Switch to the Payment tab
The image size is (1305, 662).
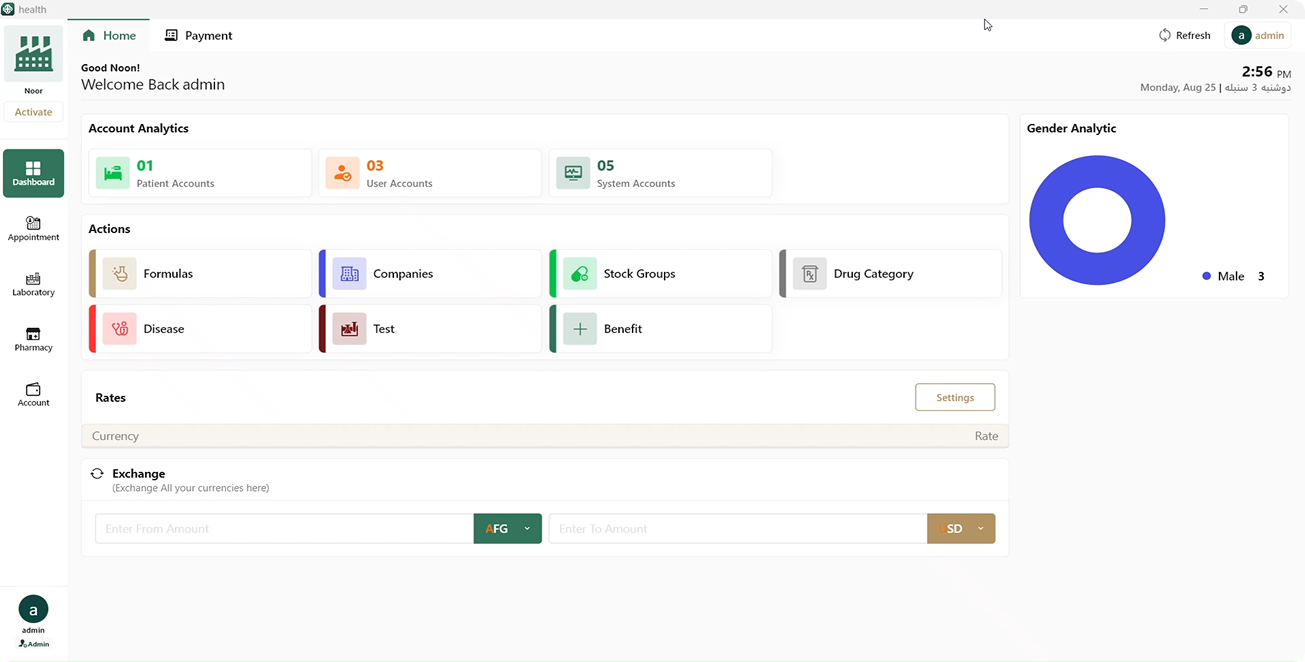(x=198, y=35)
